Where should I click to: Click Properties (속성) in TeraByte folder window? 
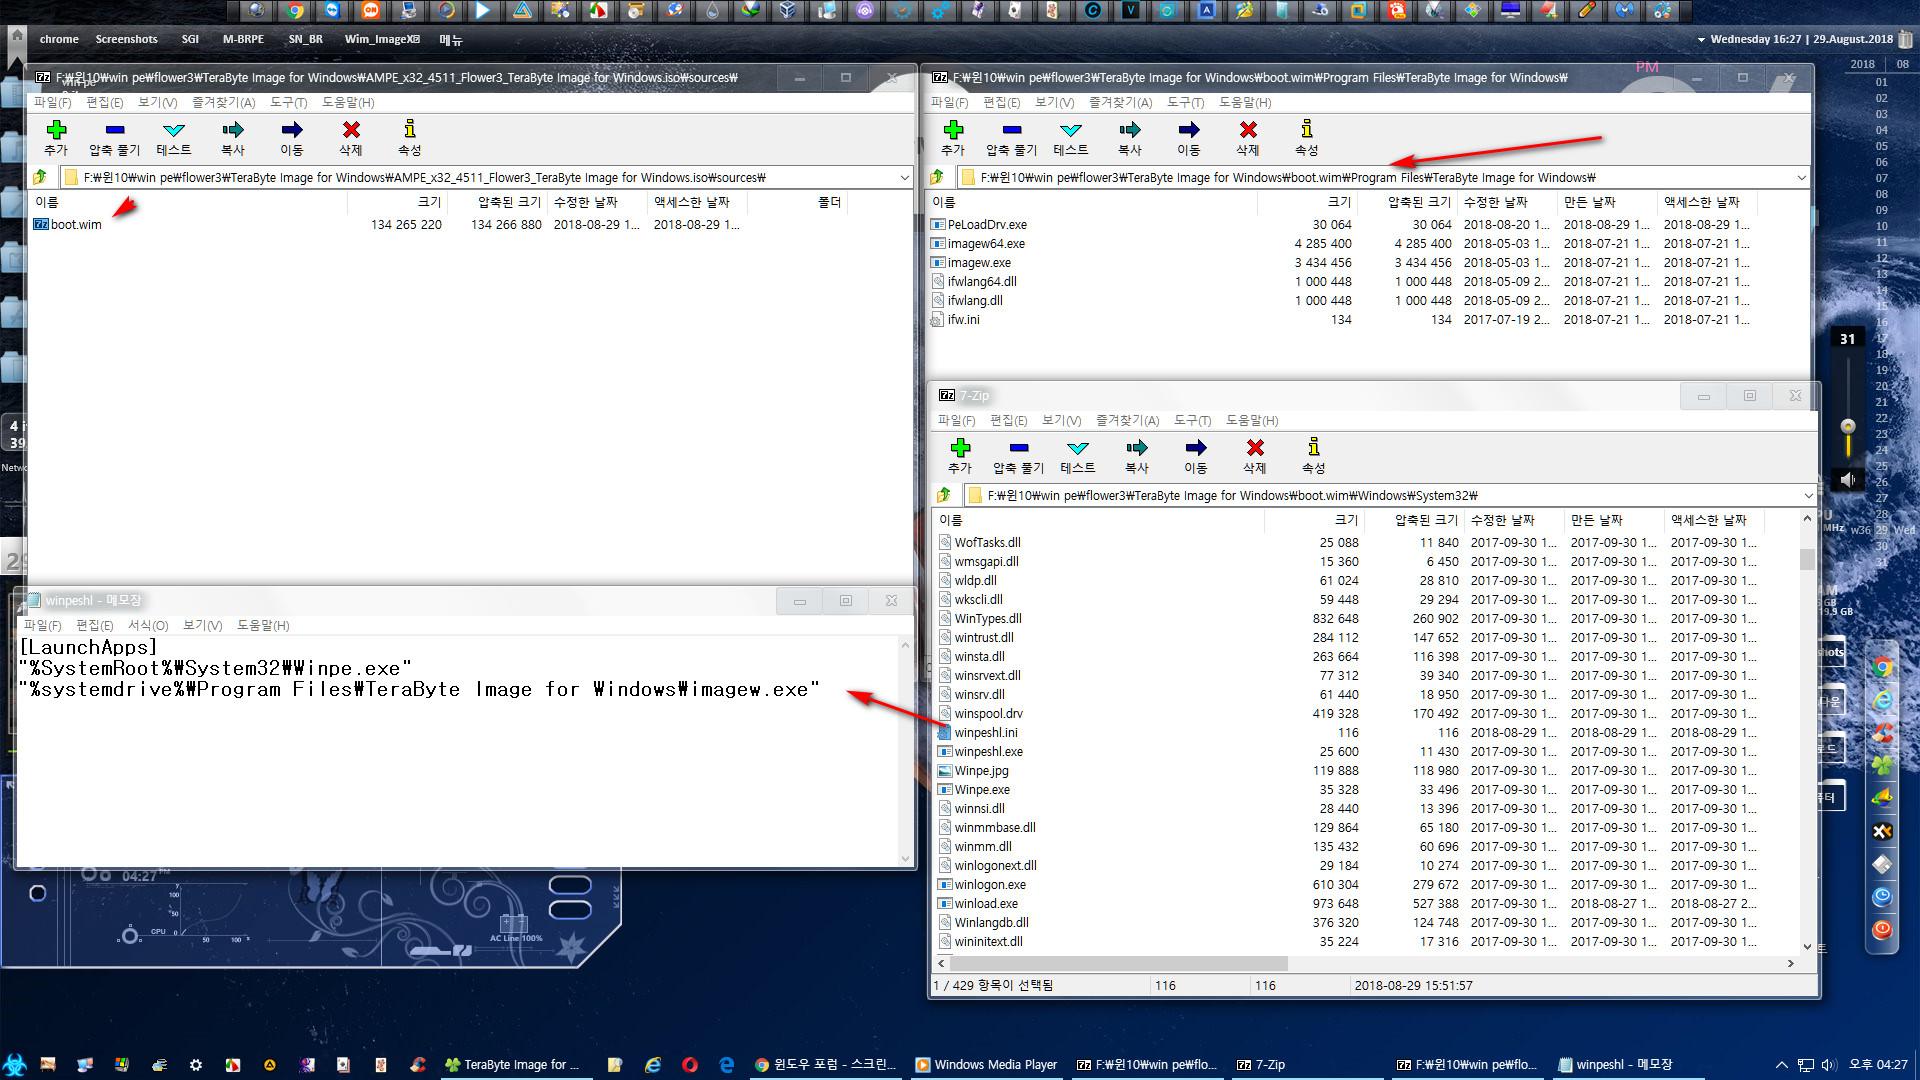(1306, 138)
